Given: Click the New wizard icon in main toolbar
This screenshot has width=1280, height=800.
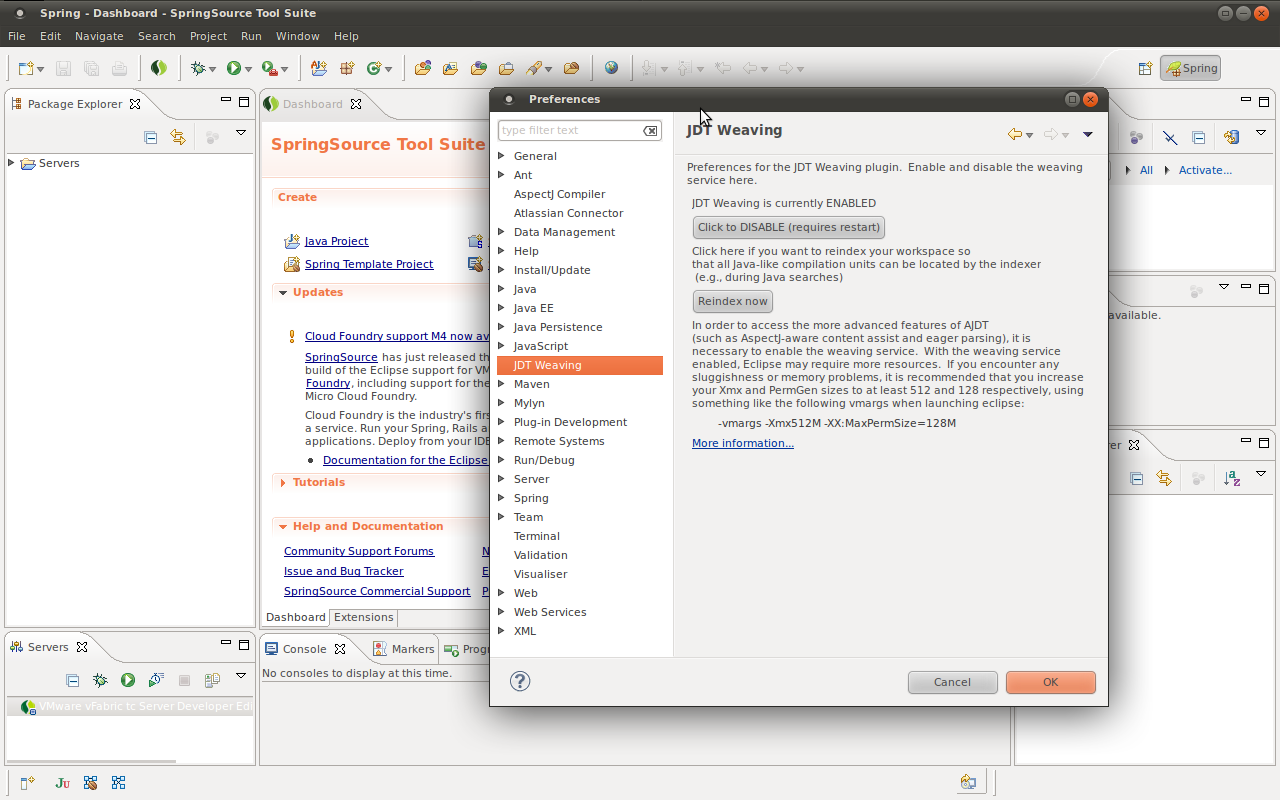Looking at the screenshot, I should click(27, 68).
